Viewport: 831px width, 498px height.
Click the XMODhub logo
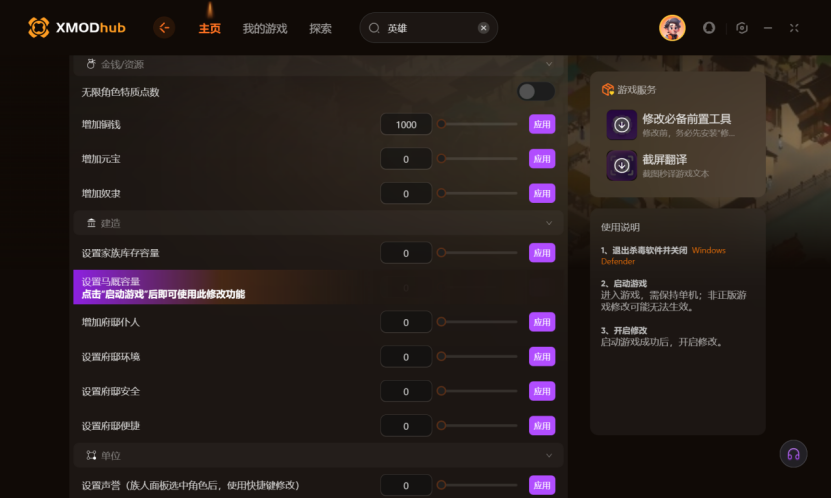coord(77,28)
